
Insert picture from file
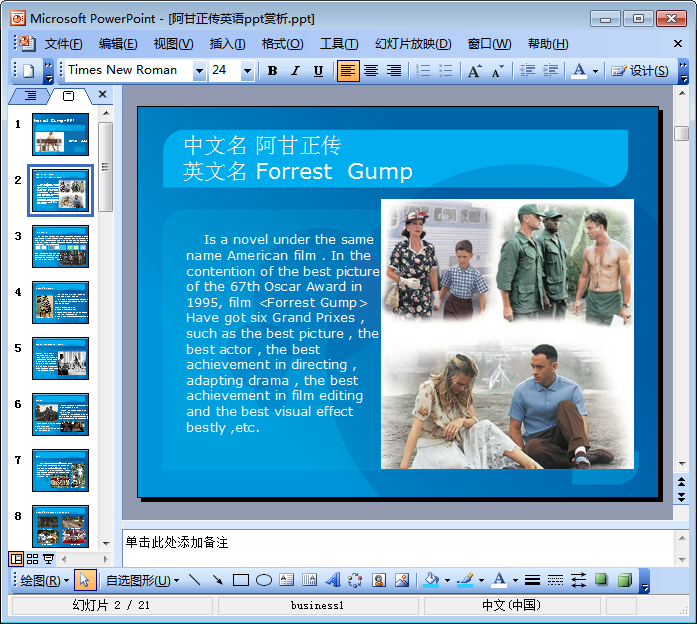pyautogui.click(x=402, y=580)
